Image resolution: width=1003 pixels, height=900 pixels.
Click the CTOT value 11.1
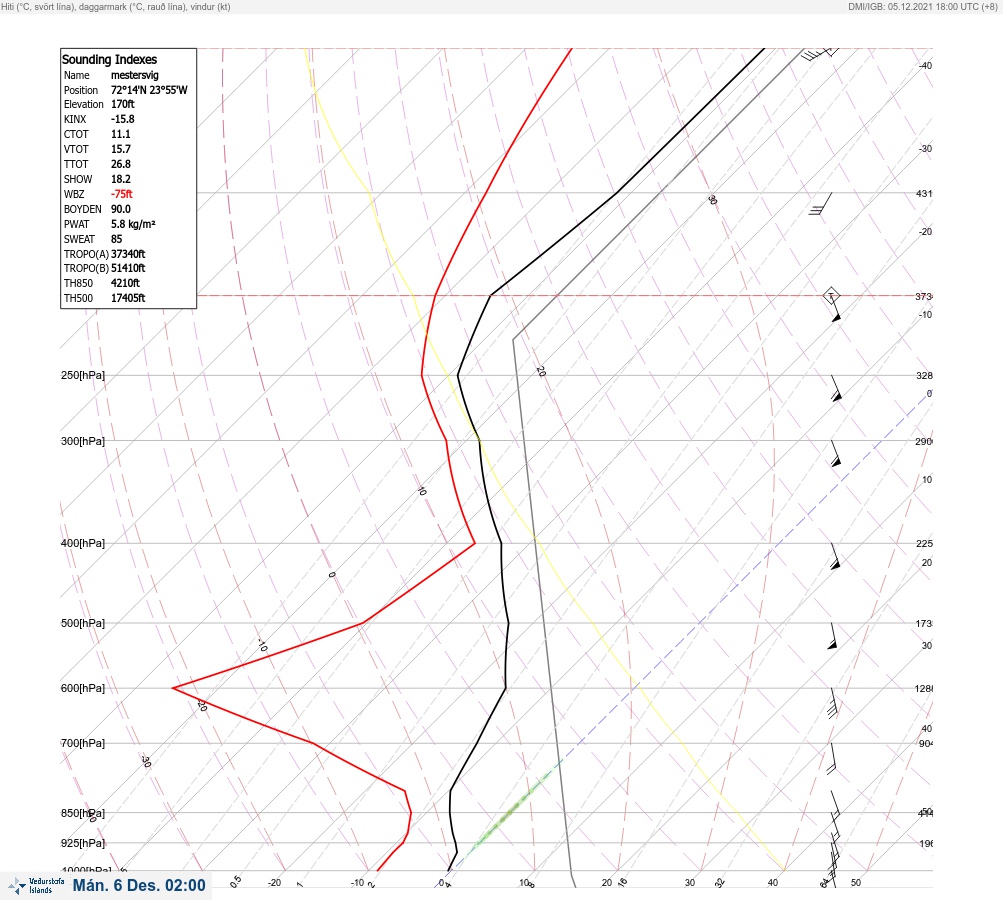tap(121, 134)
